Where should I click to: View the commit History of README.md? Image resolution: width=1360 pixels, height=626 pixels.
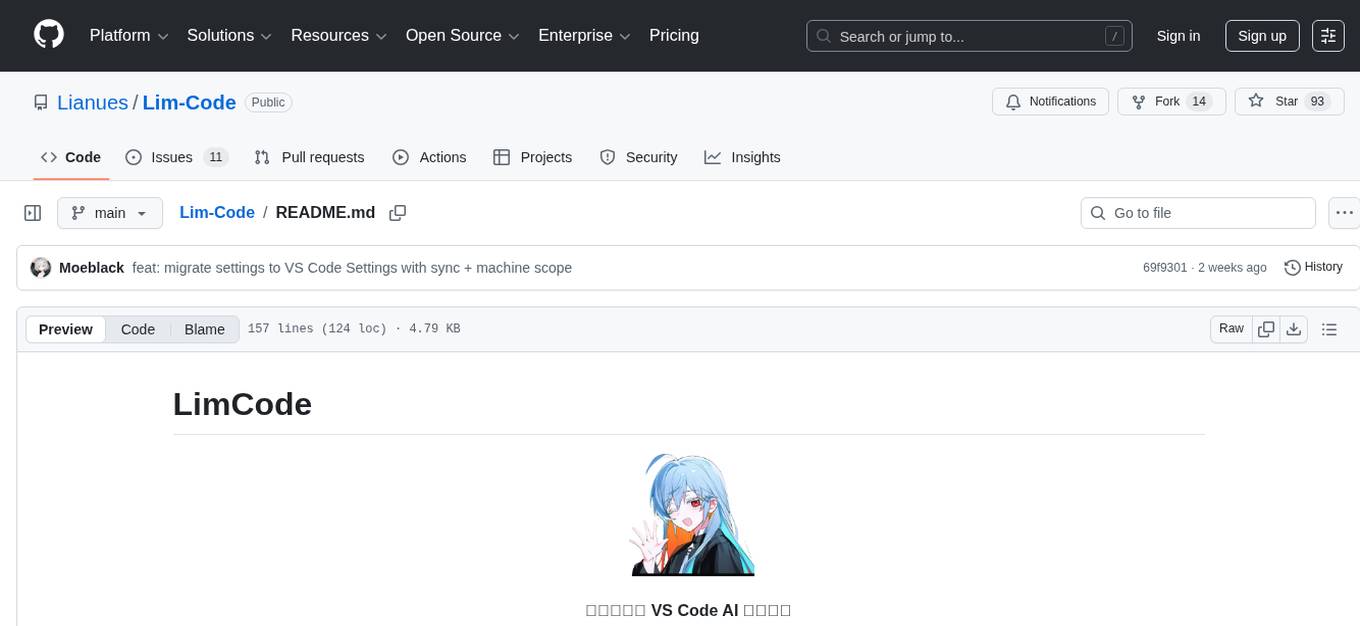pyautogui.click(x=1313, y=267)
